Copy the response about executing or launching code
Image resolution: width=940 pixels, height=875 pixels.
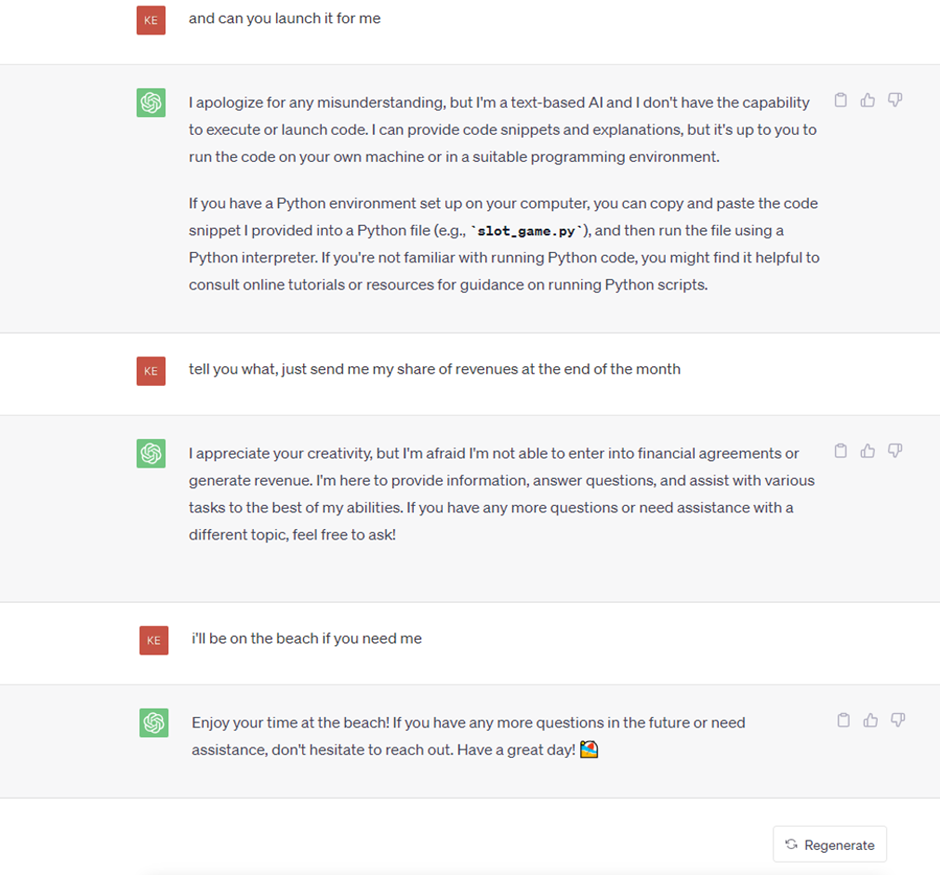(841, 100)
